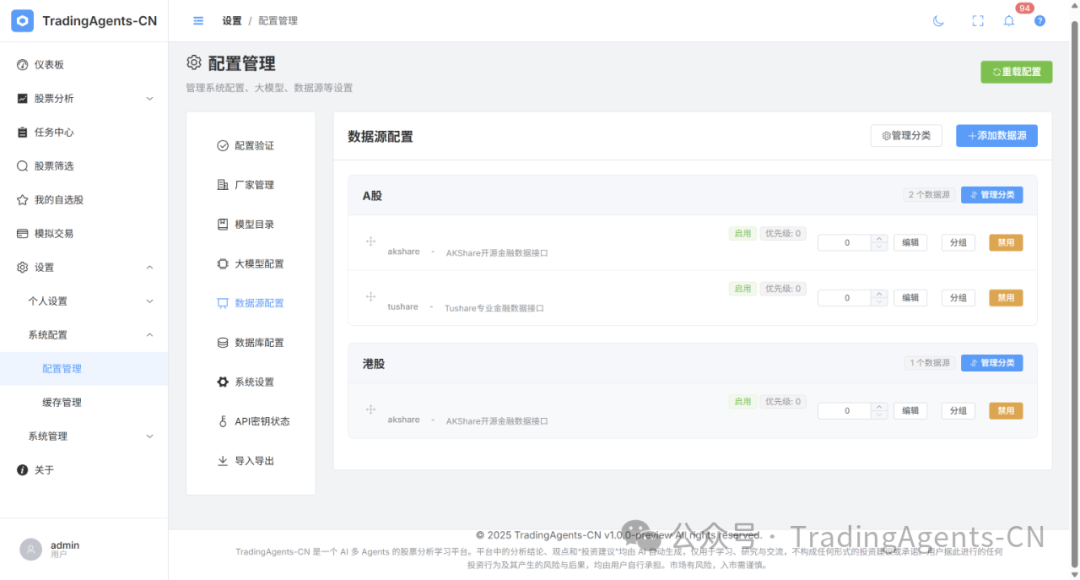Click drag handle for A股 akshare row
1080x580 pixels.
pyautogui.click(x=370, y=241)
